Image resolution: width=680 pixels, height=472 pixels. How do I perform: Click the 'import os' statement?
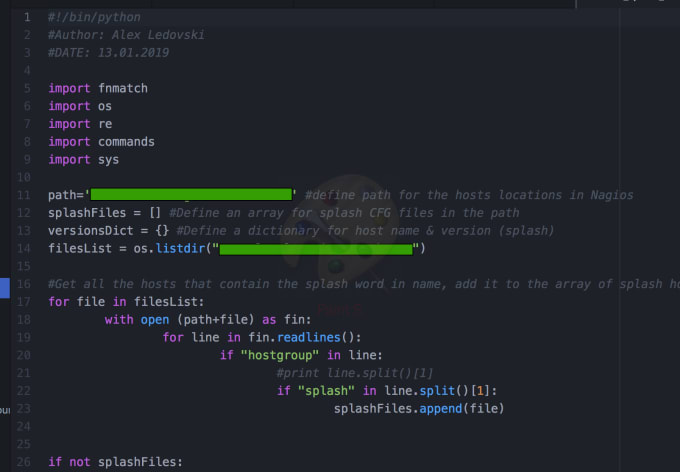pyautogui.click(x=80, y=106)
